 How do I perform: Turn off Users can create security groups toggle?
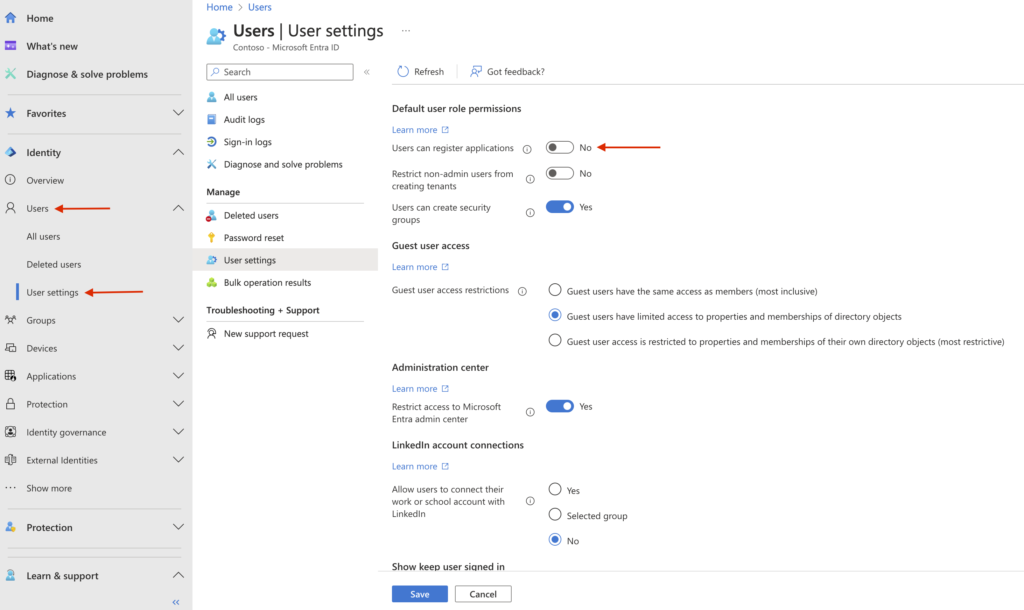point(559,207)
